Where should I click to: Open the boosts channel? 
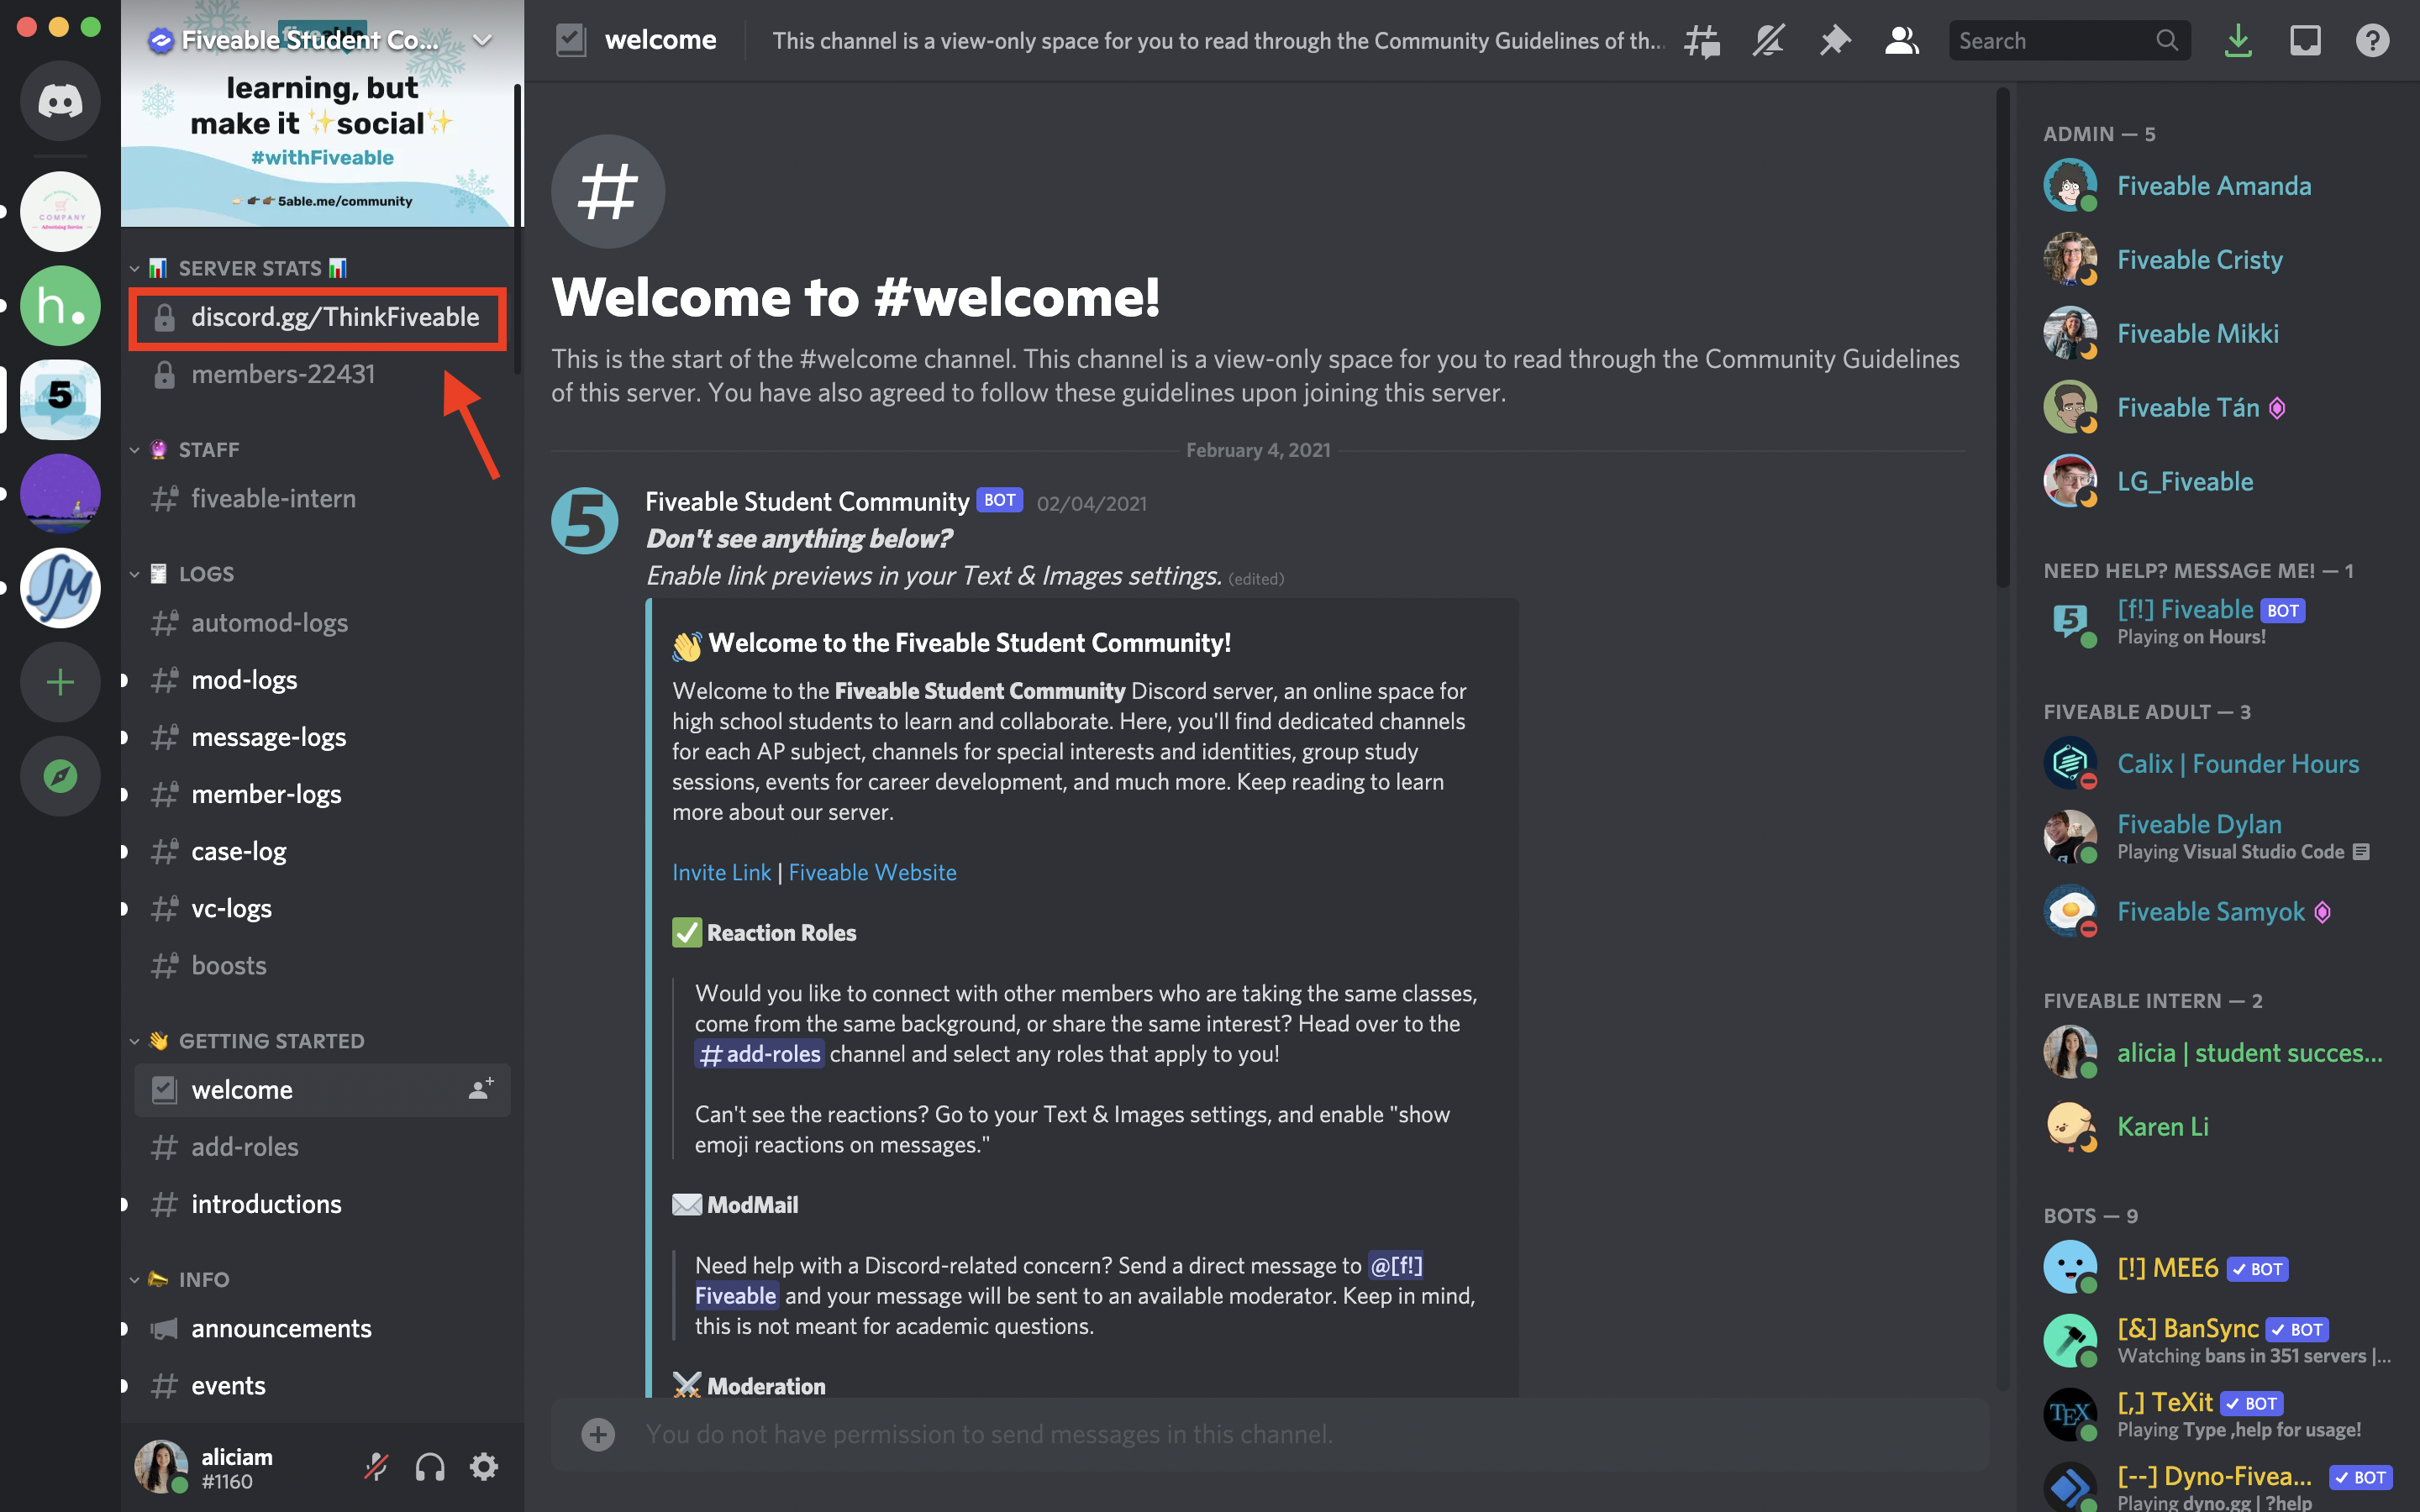(x=322, y=966)
